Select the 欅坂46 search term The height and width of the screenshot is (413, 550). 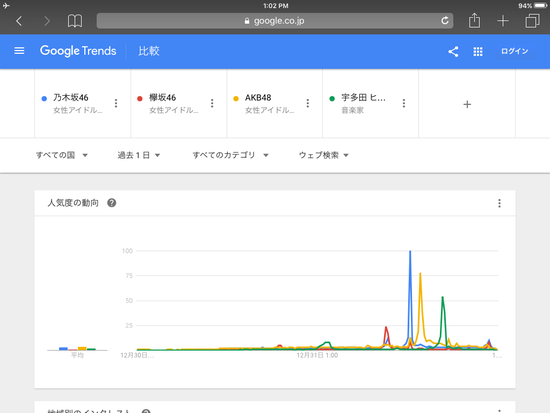click(162, 98)
